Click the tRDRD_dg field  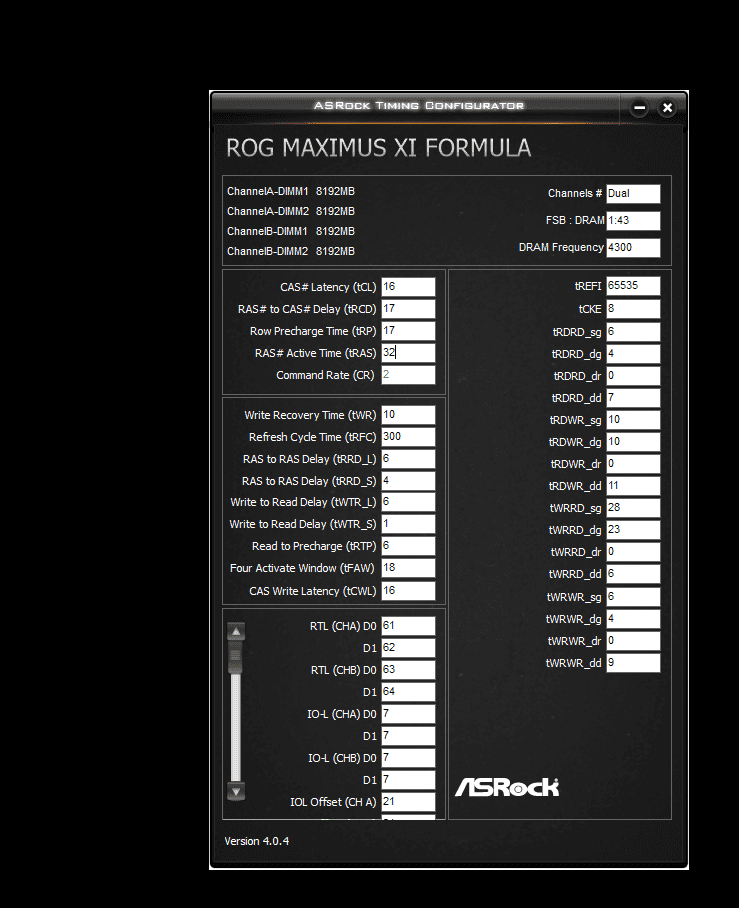(x=633, y=354)
